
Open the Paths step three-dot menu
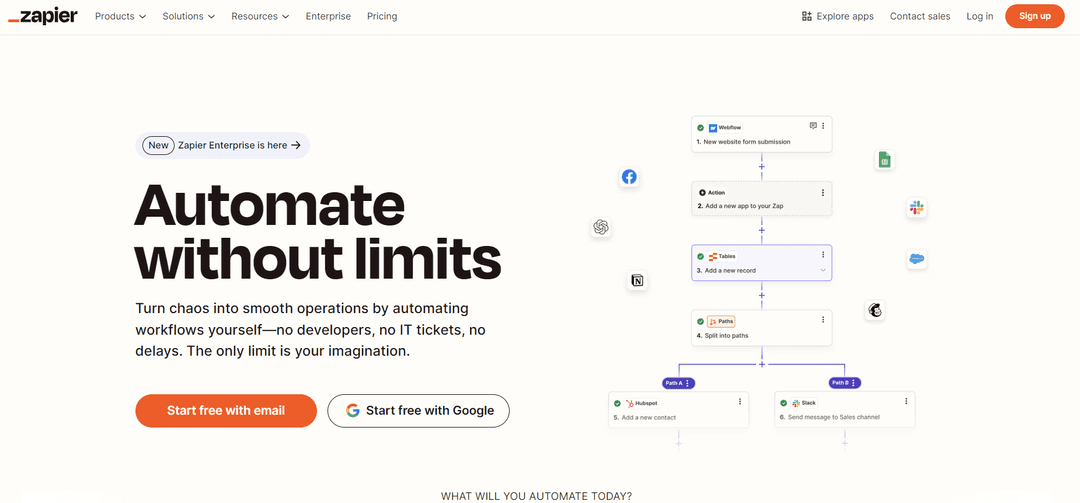[823, 320]
